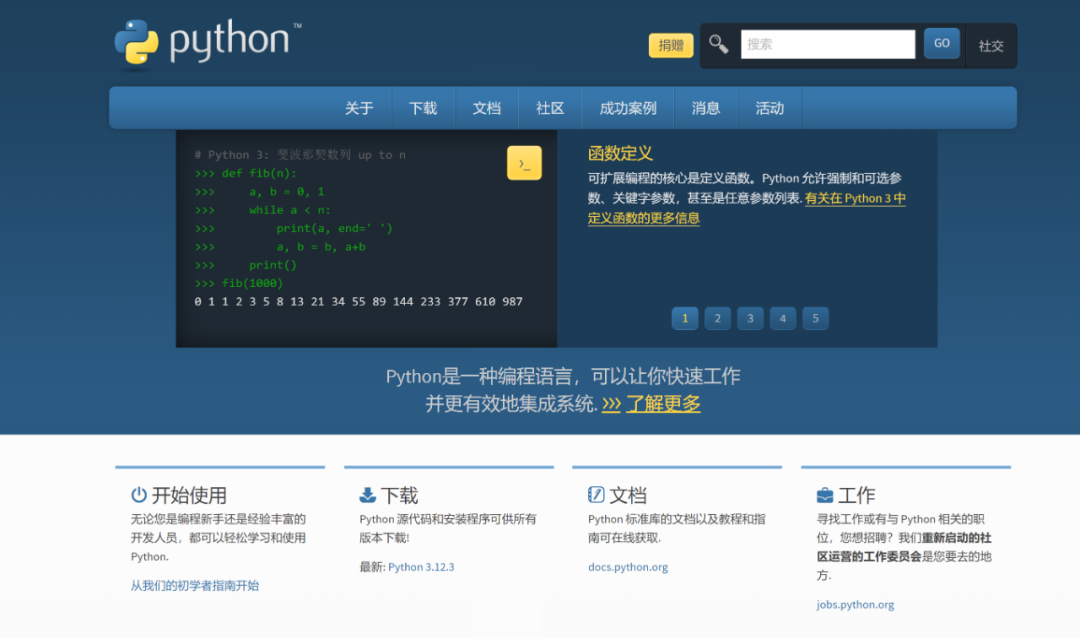The image size is (1080, 639).
Task: Switch to carousel slide 4
Action: click(782, 318)
